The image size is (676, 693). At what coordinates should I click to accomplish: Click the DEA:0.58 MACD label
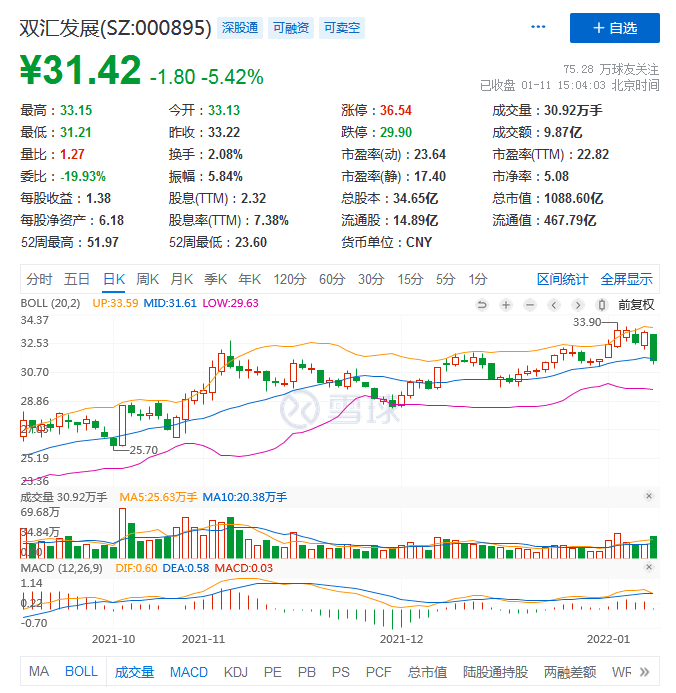click(186, 568)
